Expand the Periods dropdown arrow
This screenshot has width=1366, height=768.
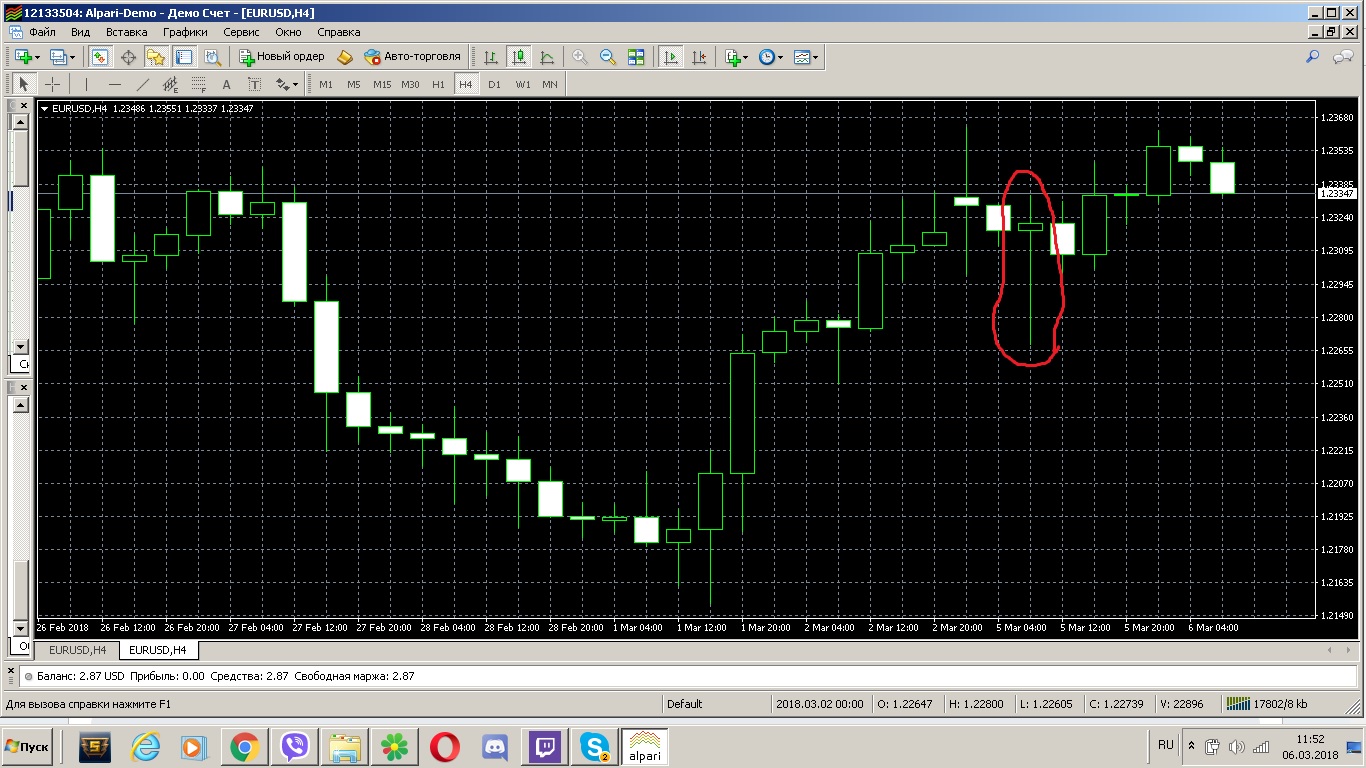pos(780,57)
